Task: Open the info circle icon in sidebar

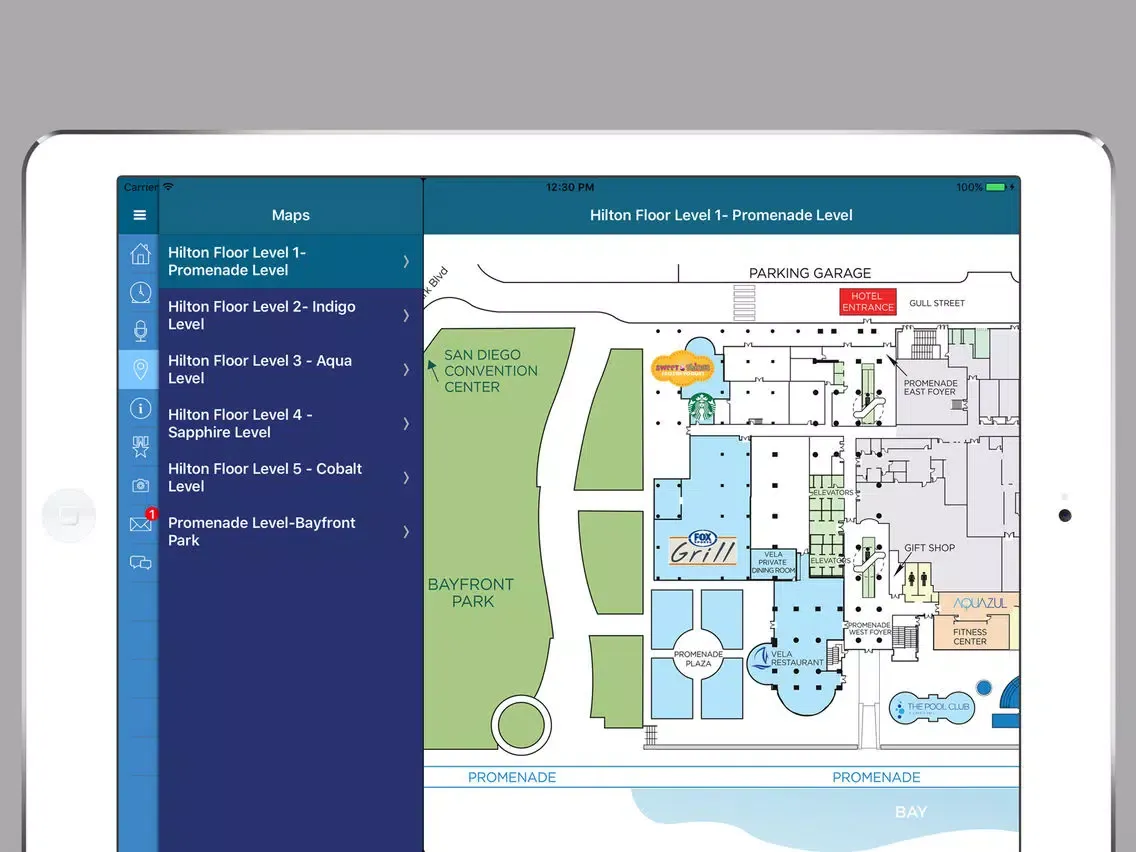Action: [x=141, y=408]
